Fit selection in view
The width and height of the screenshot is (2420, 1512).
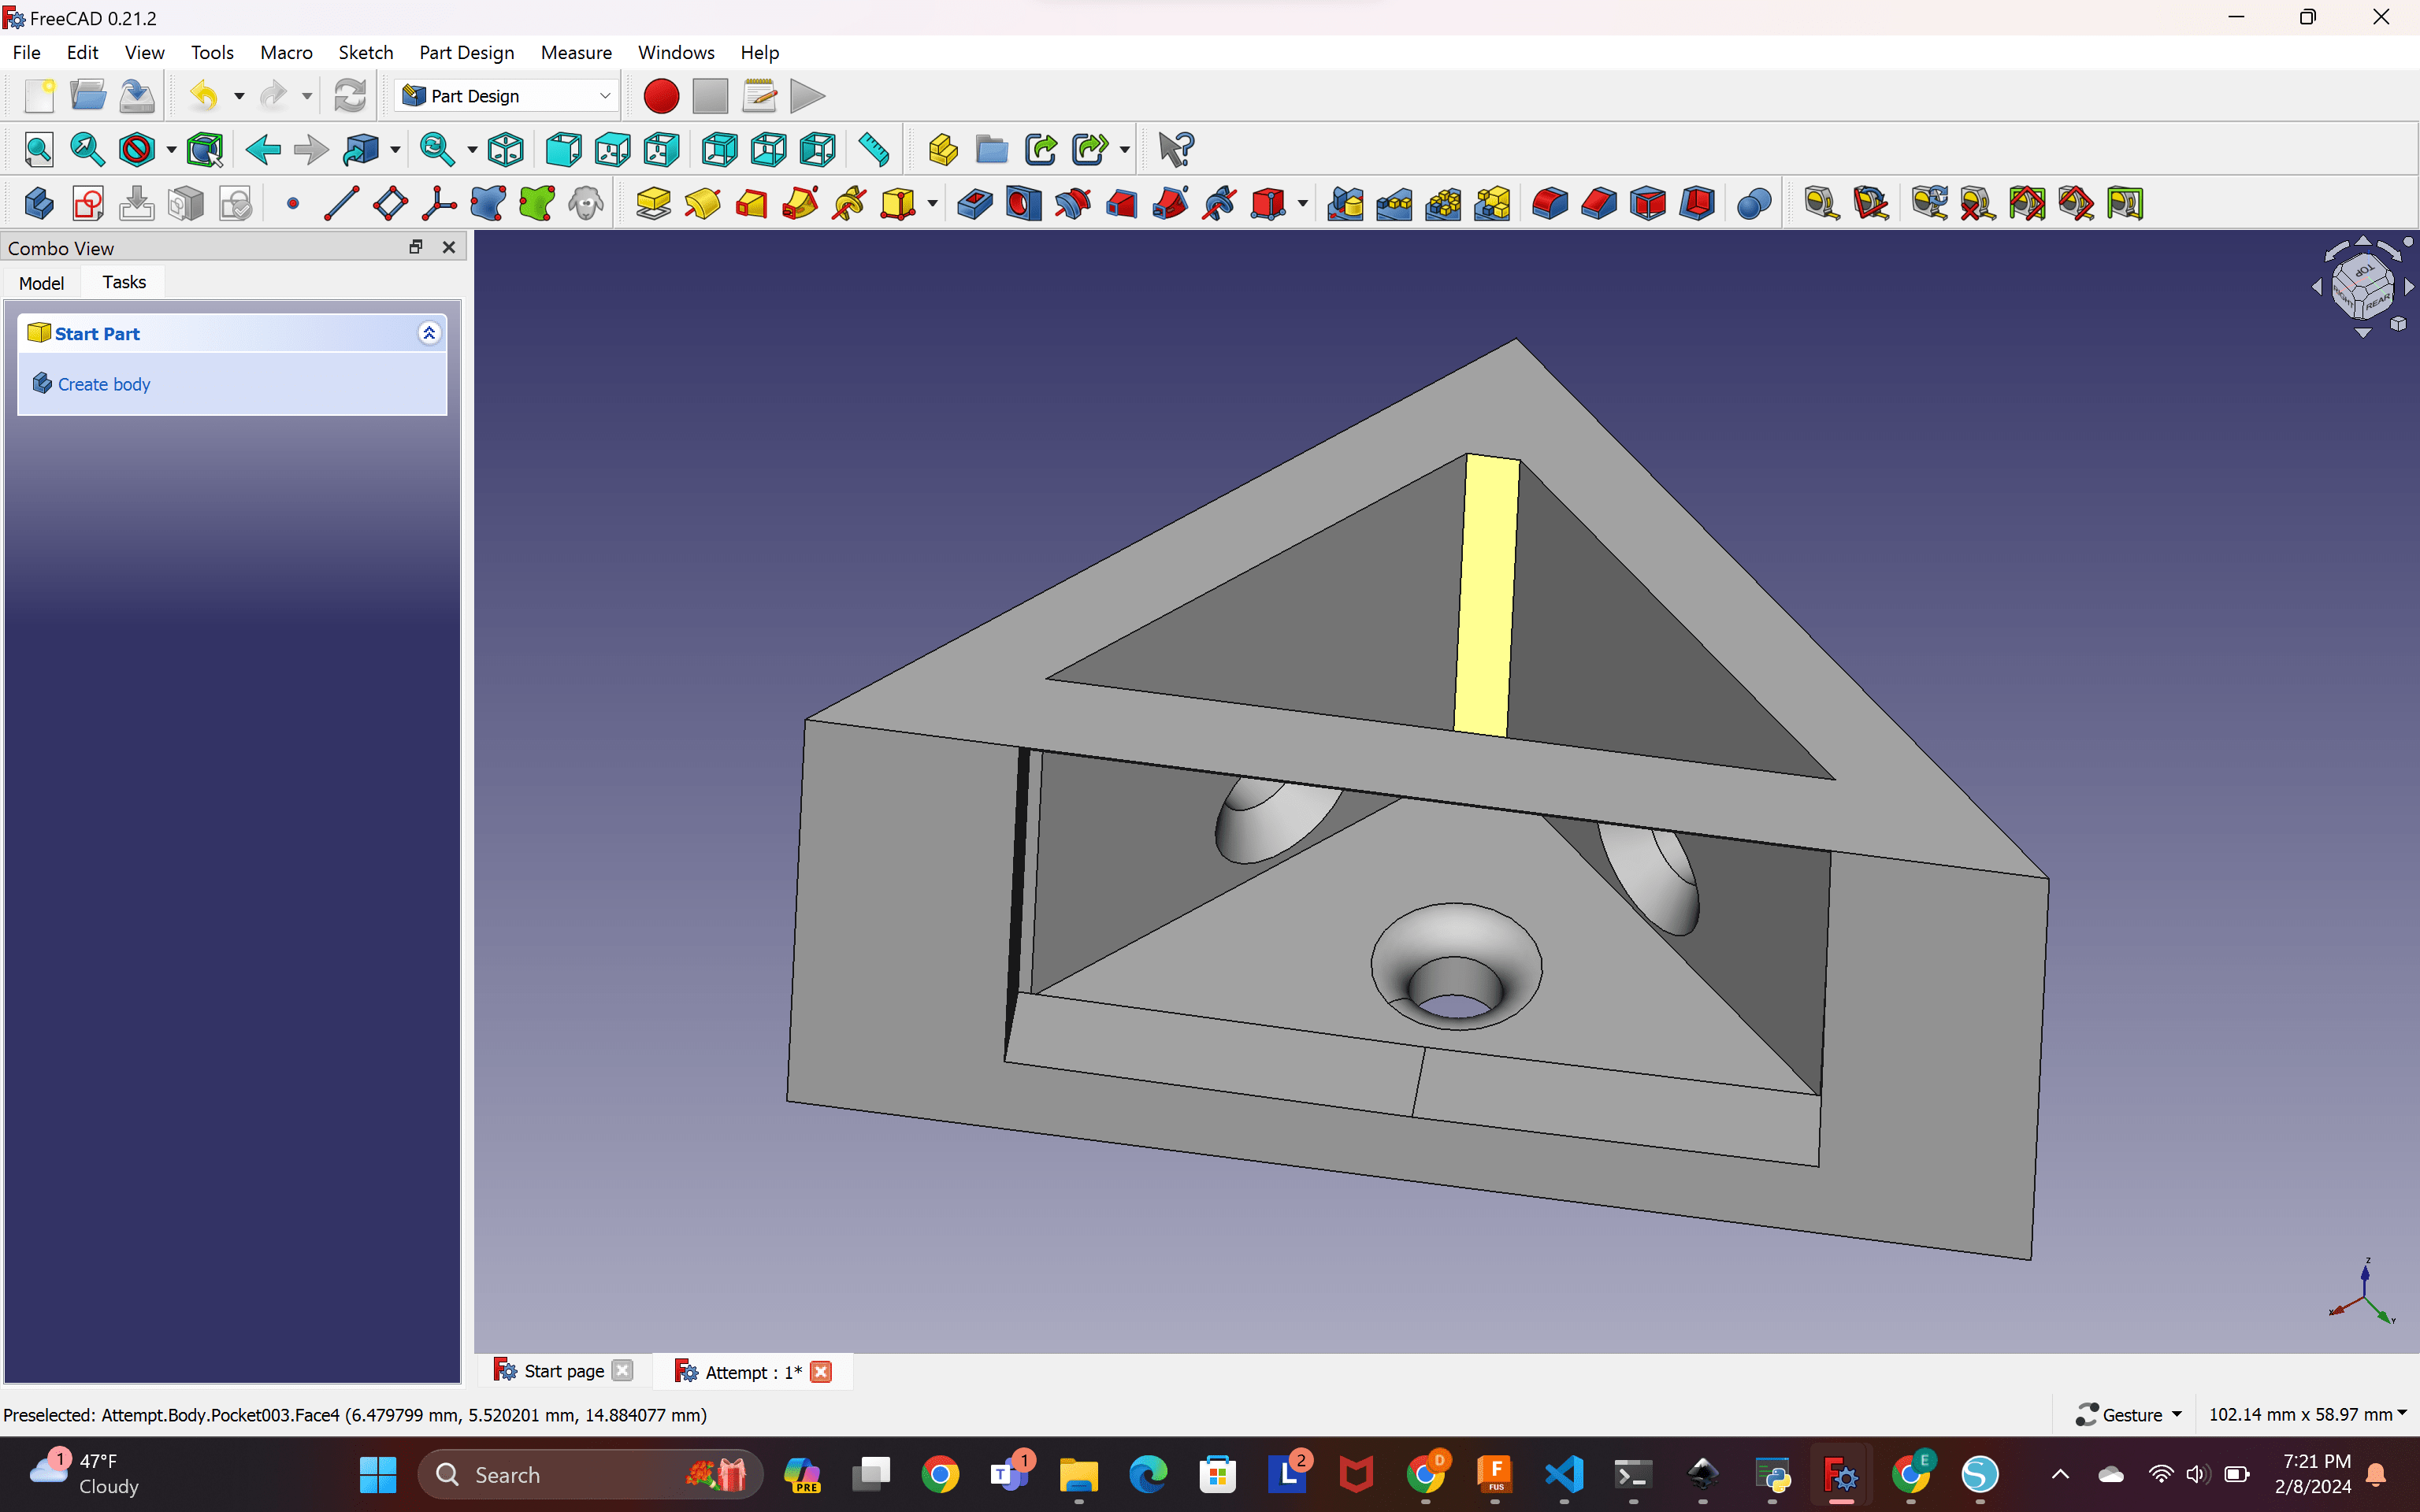[x=88, y=150]
